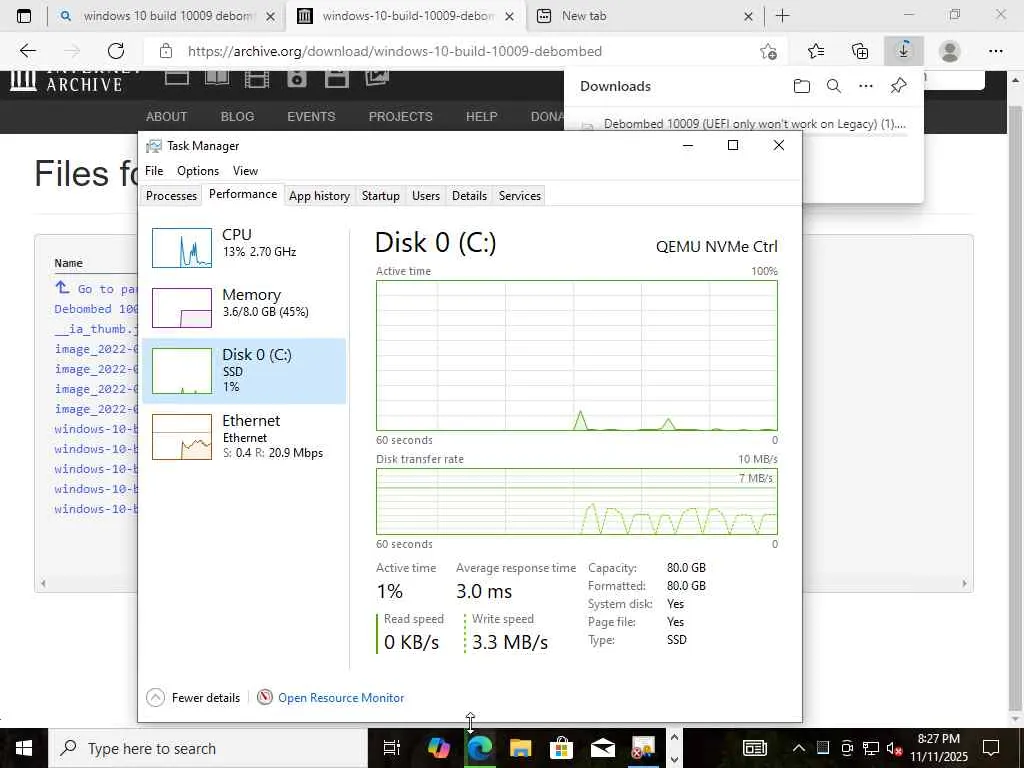Switch to the App history tab
This screenshot has width=1024, height=768.
(319, 195)
